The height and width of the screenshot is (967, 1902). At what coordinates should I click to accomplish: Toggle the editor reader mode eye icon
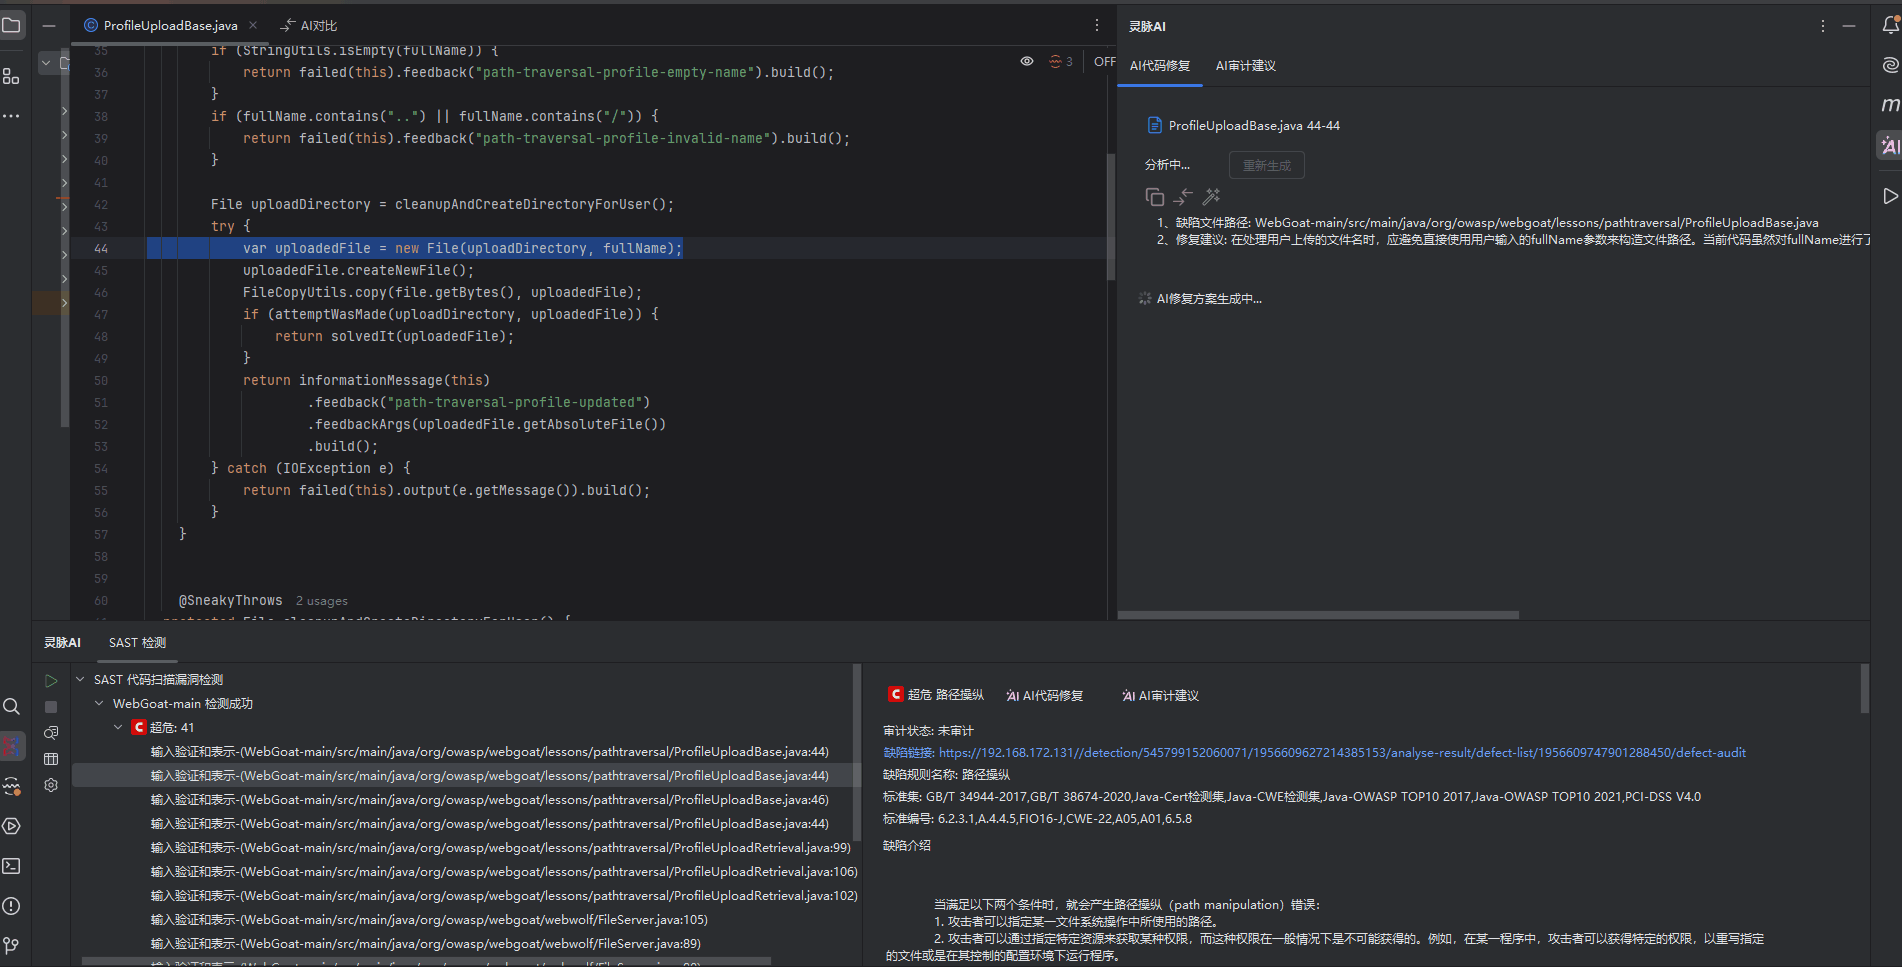pos(1027,61)
